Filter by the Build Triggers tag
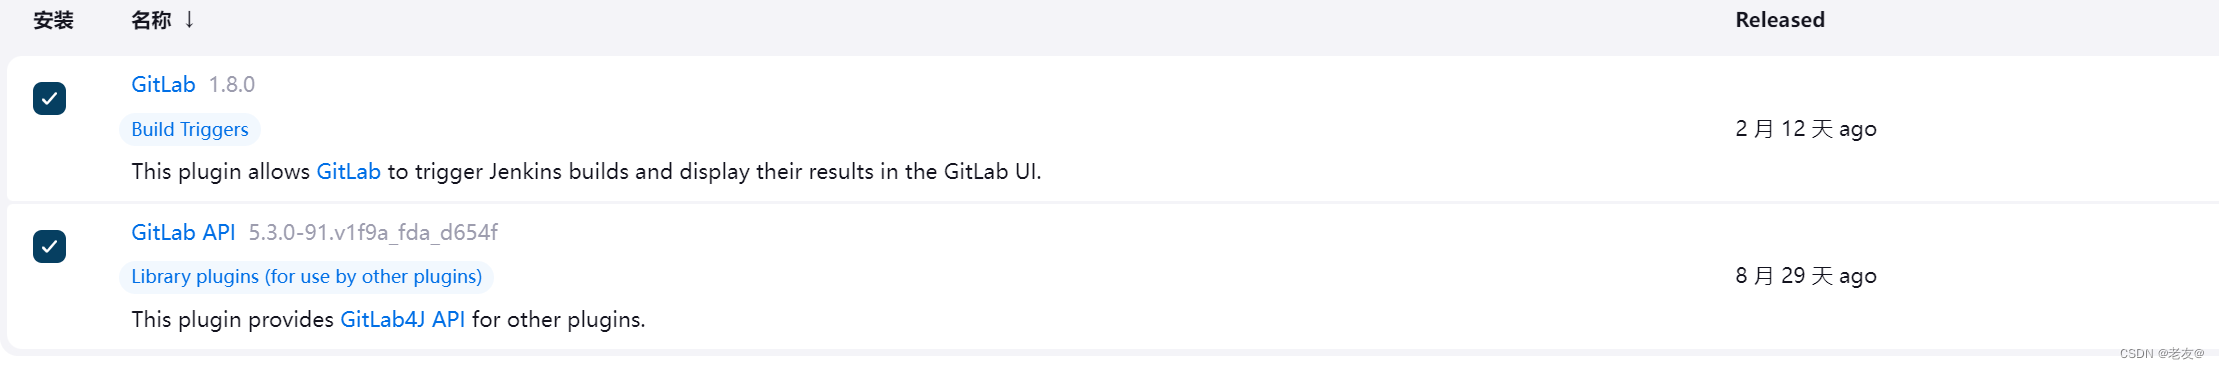Viewport: 2219px width, 369px height. 190,129
